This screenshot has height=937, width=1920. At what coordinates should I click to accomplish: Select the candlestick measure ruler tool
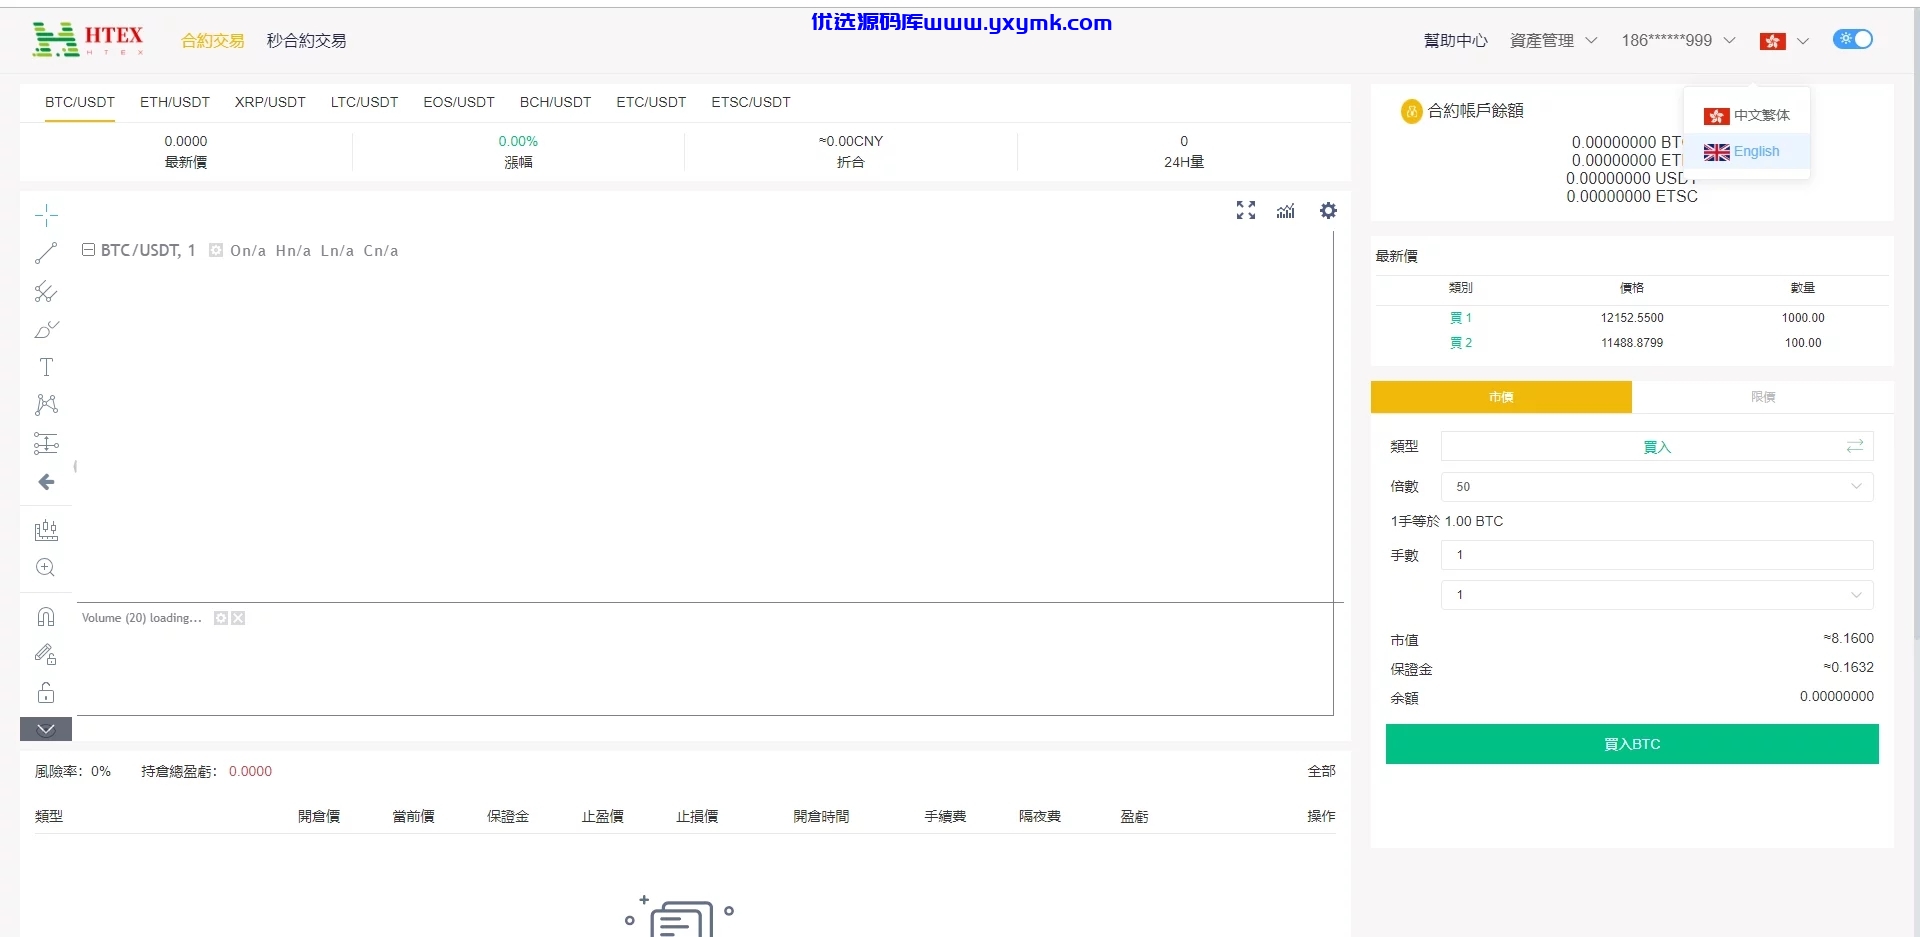[x=46, y=530]
